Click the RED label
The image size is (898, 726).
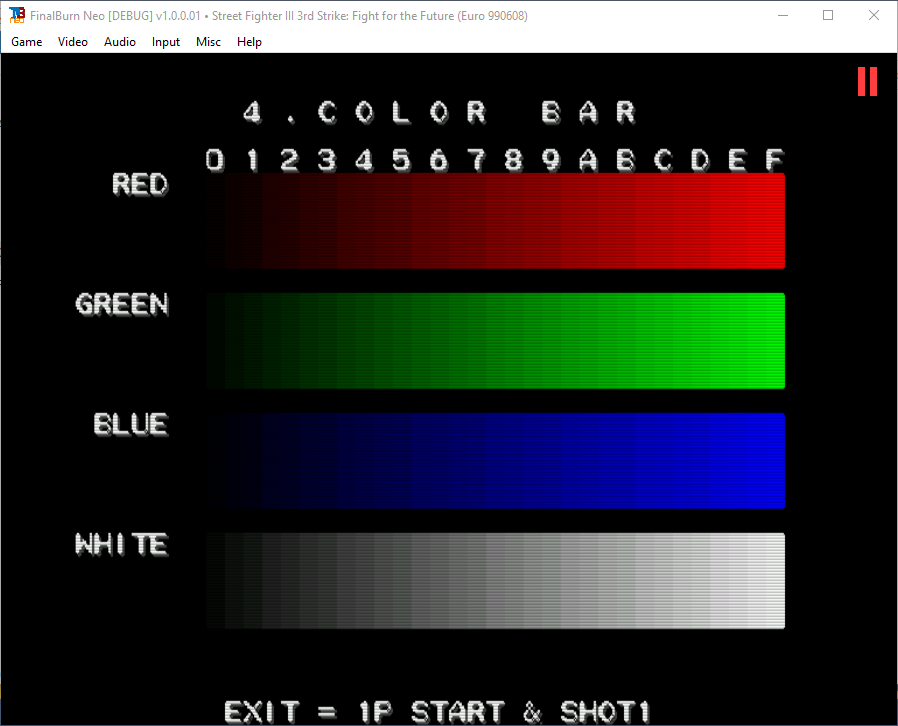click(140, 184)
